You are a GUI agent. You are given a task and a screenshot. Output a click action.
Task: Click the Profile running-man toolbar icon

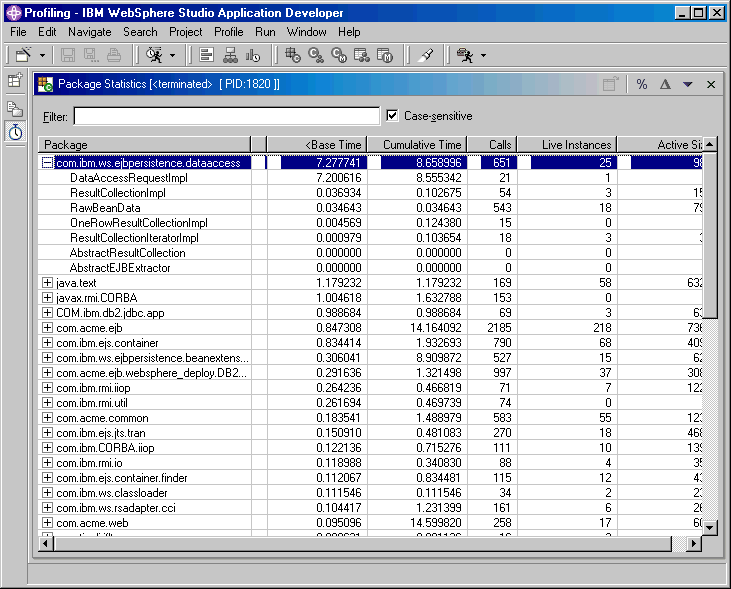pyautogui.click(x=464, y=55)
